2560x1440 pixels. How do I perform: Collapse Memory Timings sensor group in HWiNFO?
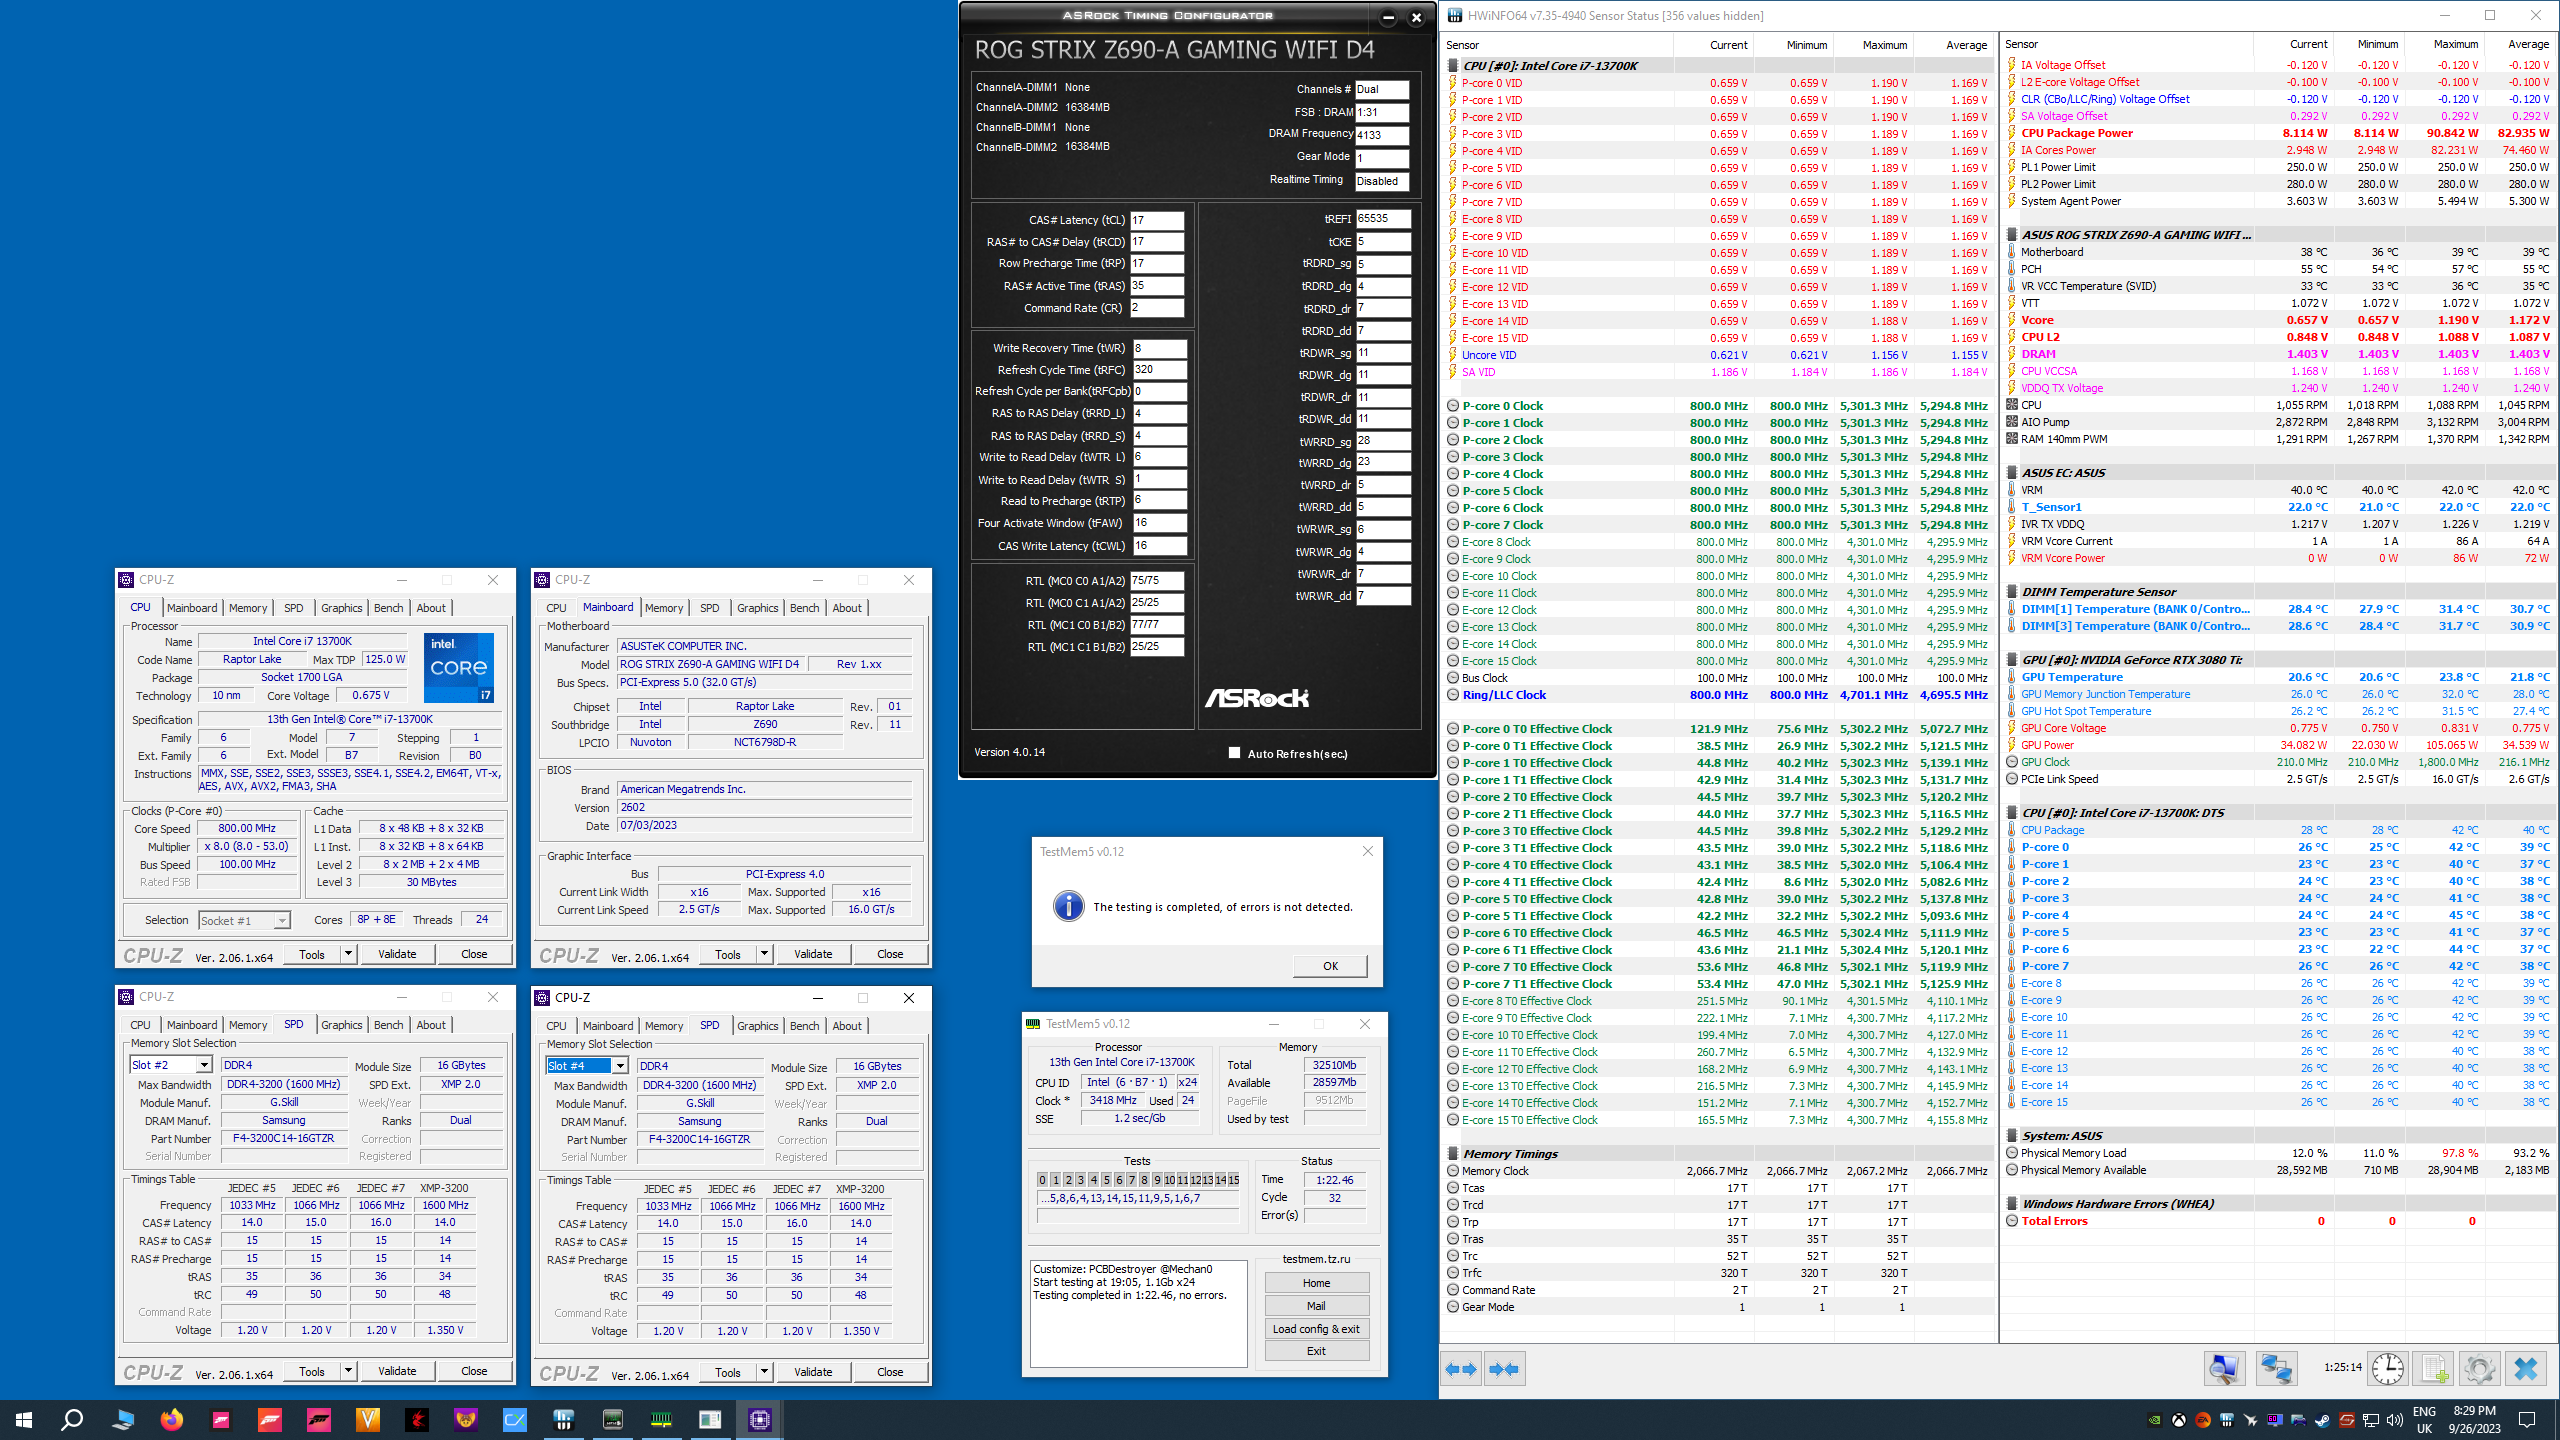coord(1453,1154)
